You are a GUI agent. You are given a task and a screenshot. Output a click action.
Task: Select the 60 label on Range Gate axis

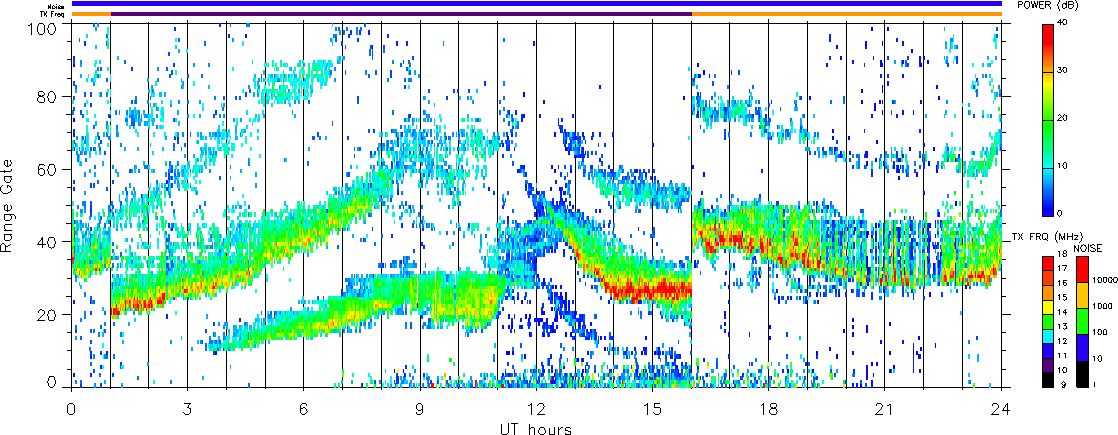[x=48, y=169]
